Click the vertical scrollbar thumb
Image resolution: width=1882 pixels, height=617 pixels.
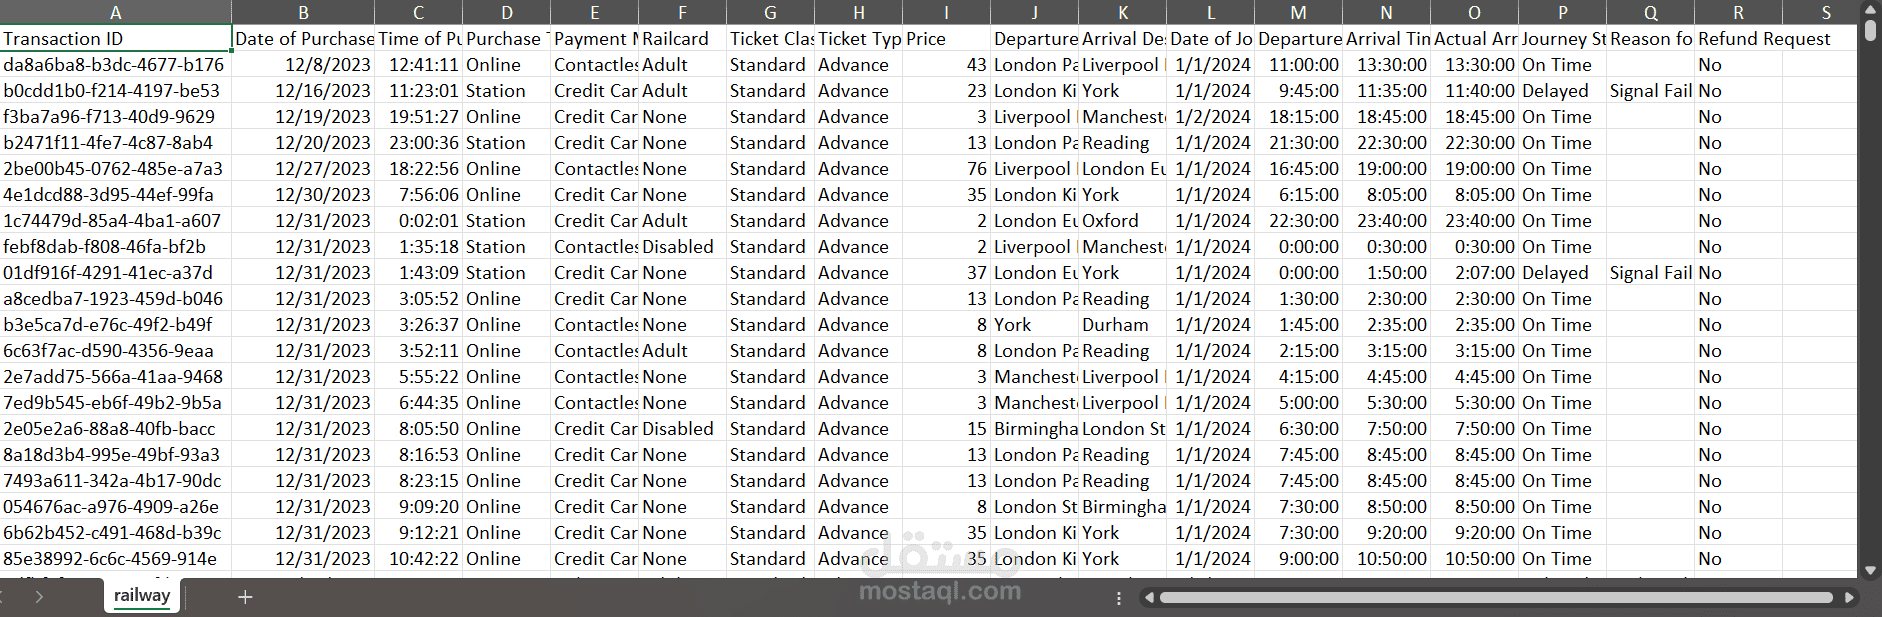(x=1870, y=31)
